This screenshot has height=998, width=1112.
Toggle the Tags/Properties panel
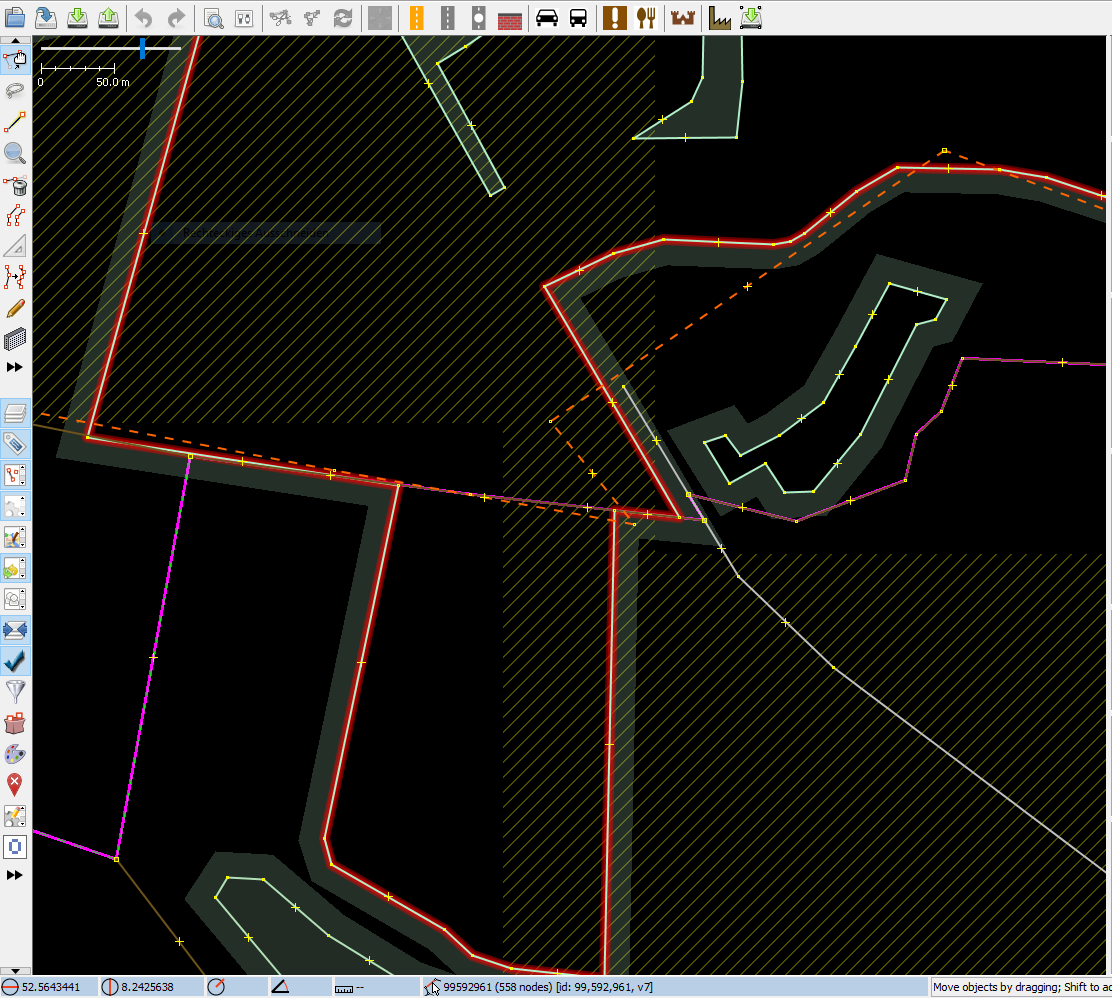[15, 444]
